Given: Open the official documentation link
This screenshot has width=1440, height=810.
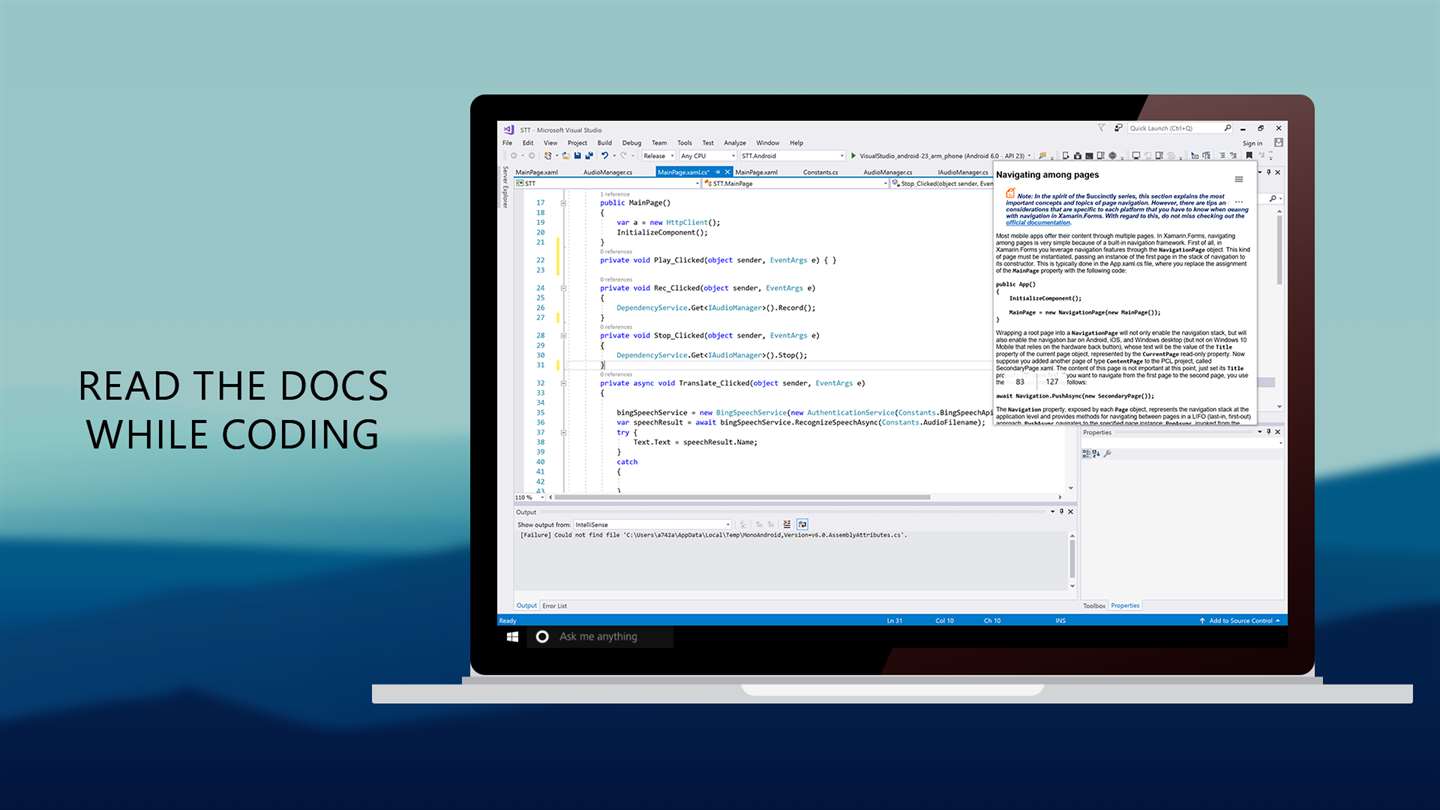Looking at the screenshot, I should point(1038,223).
